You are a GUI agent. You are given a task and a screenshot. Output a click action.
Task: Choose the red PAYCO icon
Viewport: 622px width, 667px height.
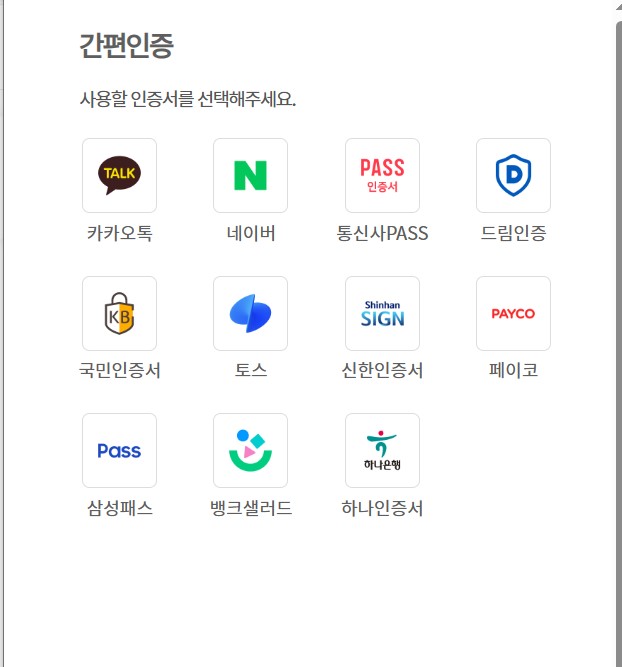pyautogui.click(x=514, y=314)
